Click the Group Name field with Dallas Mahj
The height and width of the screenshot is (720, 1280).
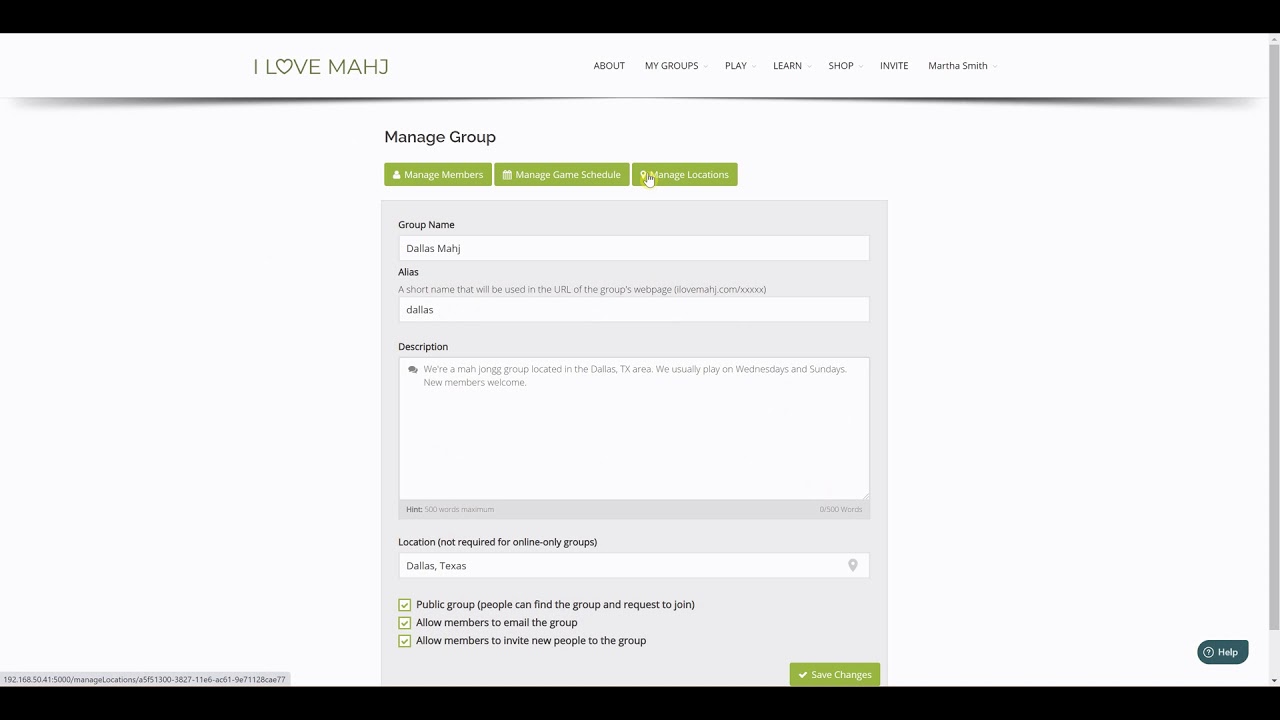tap(634, 248)
